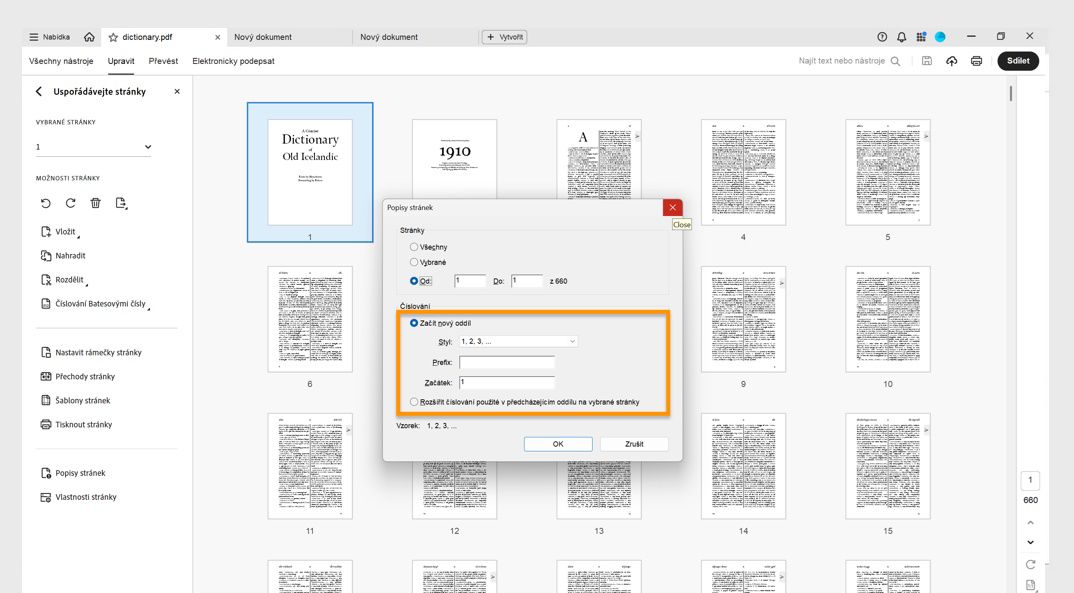Switch to Elektronicky podepsat tab
The image size is (1074, 593).
[x=234, y=61]
